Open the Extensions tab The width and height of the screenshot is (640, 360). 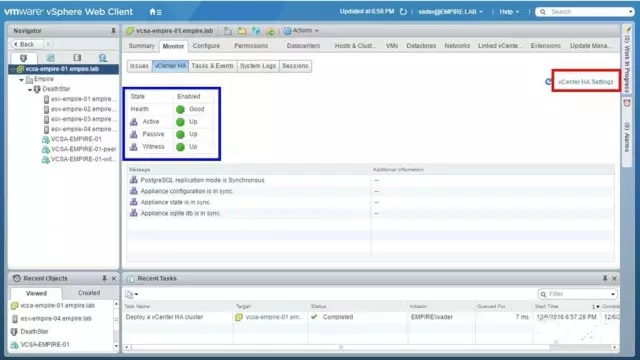pos(546,46)
